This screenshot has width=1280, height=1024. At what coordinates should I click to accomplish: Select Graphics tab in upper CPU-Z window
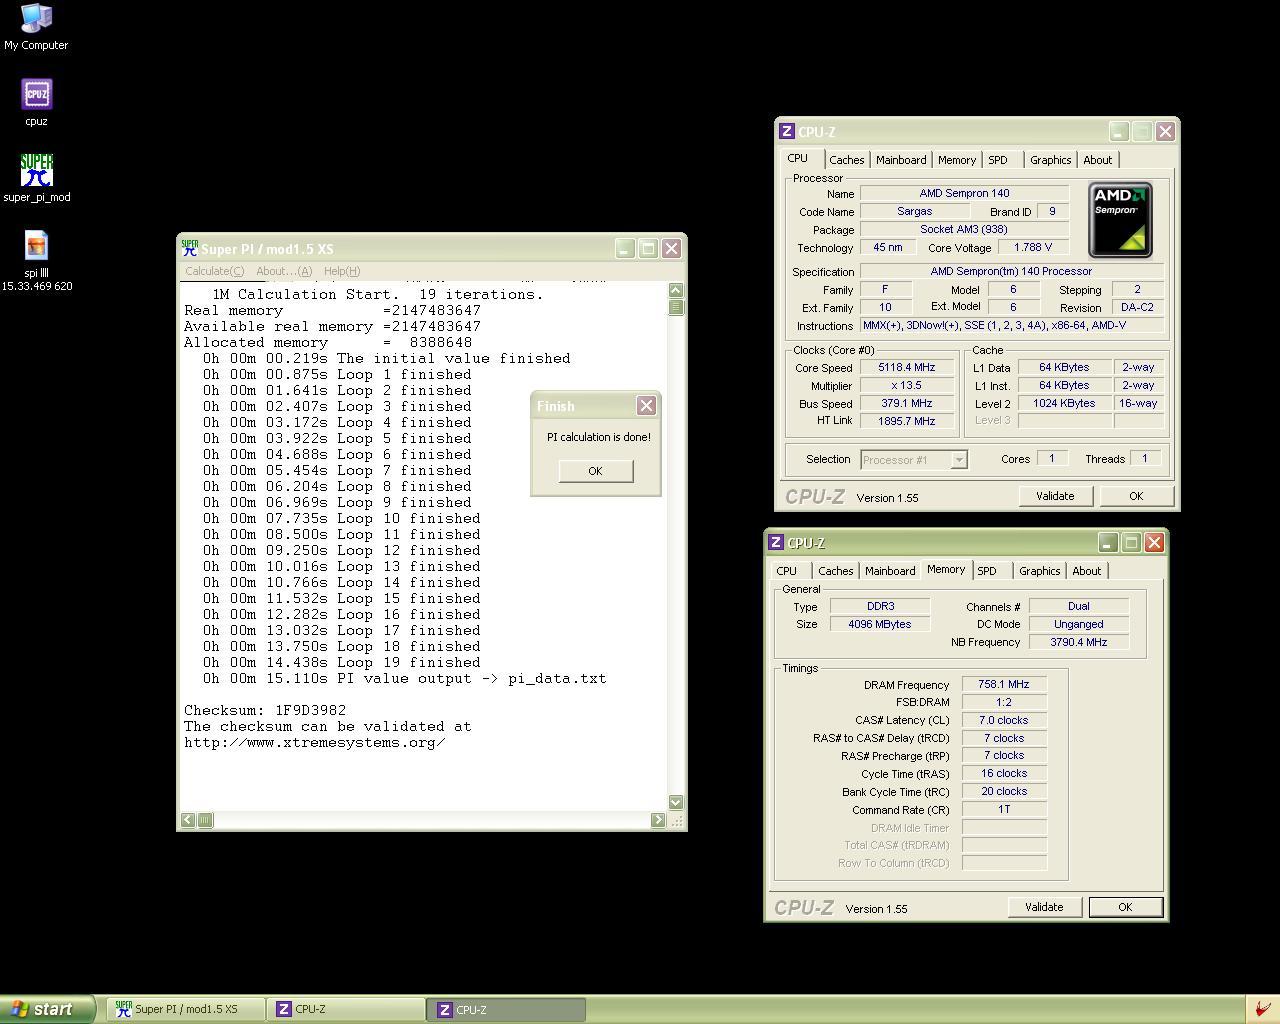tap(1050, 160)
